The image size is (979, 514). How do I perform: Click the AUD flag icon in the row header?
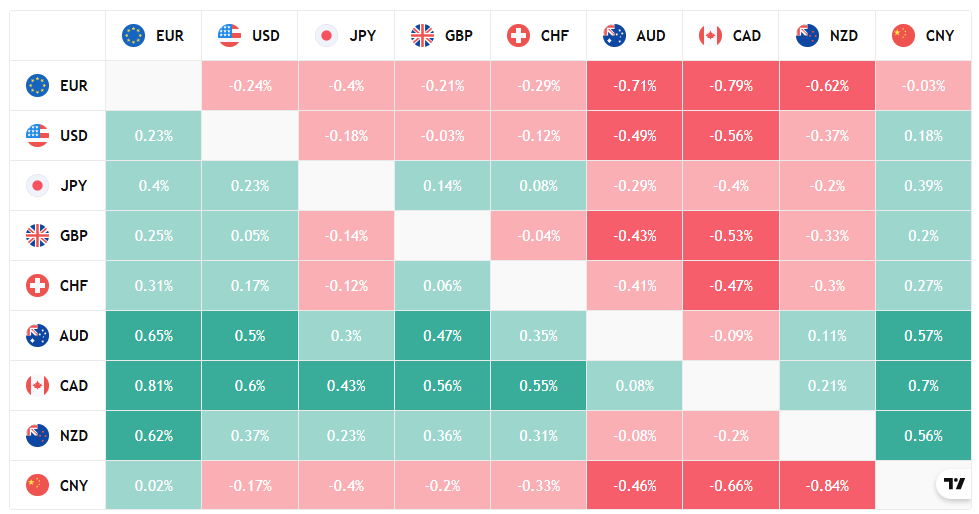38,336
